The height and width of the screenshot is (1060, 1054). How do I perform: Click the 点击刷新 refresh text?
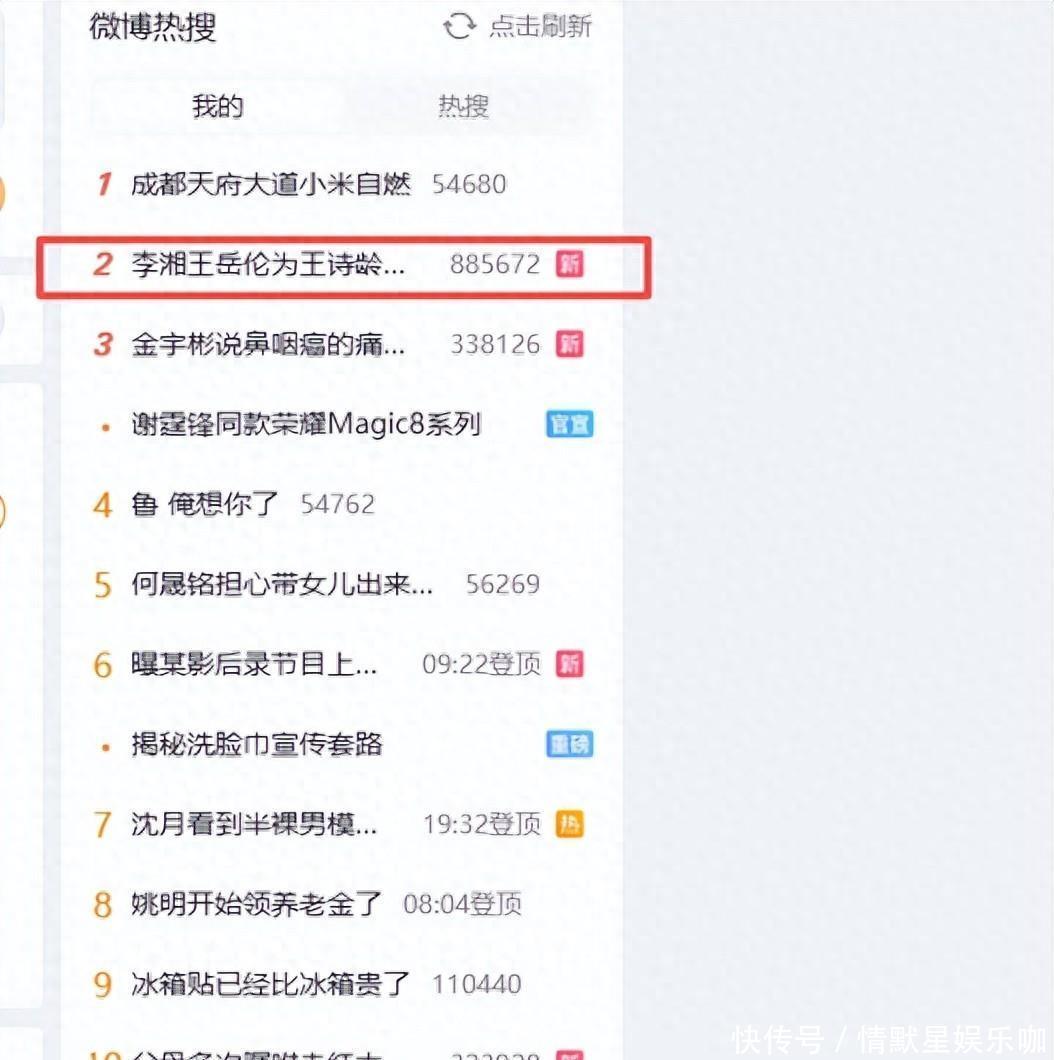[540, 26]
